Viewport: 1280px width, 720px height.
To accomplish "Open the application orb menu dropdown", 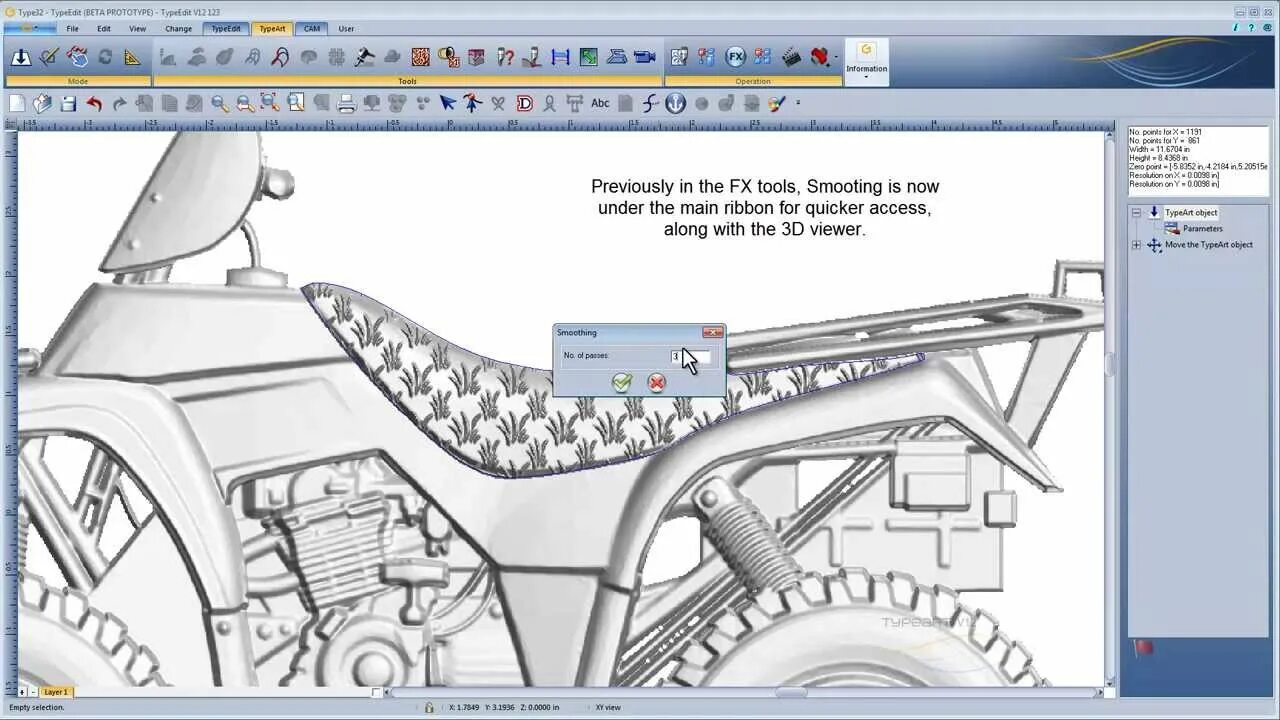I will coord(30,28).
